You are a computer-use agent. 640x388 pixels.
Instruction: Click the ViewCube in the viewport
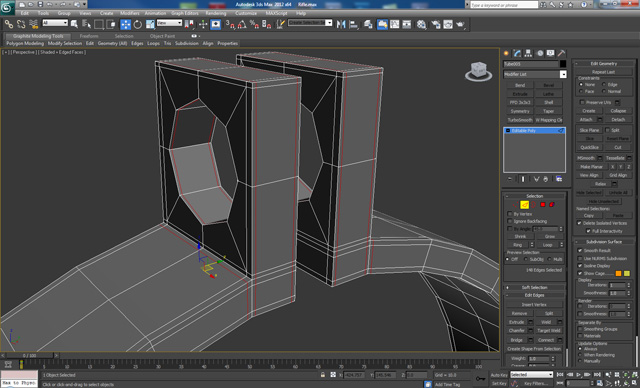click(478, 71)
